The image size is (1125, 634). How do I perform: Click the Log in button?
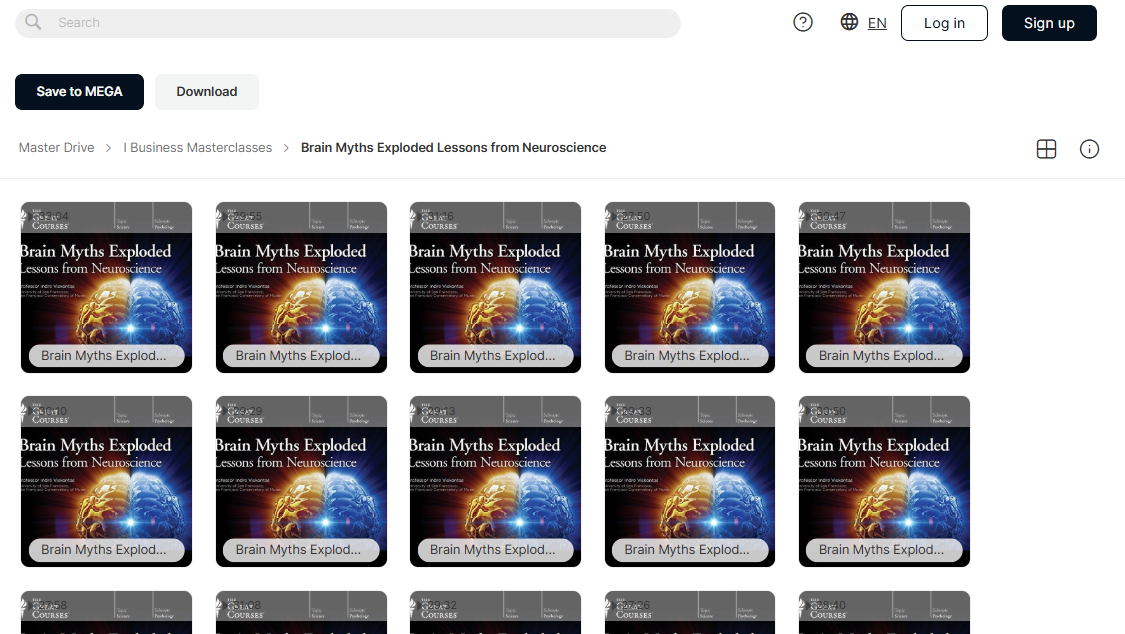(x=944, y=23)
